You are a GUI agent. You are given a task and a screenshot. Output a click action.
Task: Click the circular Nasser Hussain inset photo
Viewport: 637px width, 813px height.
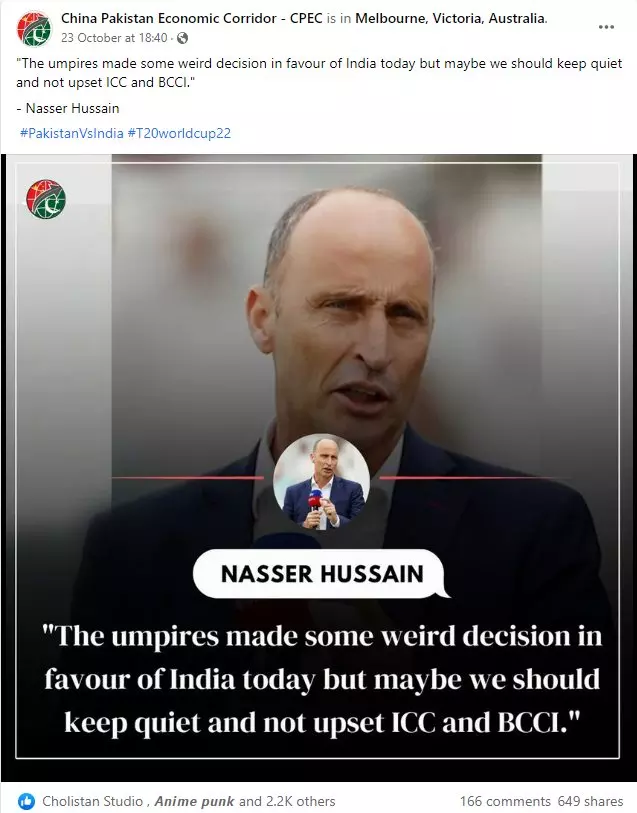click(x=321, y=482)
